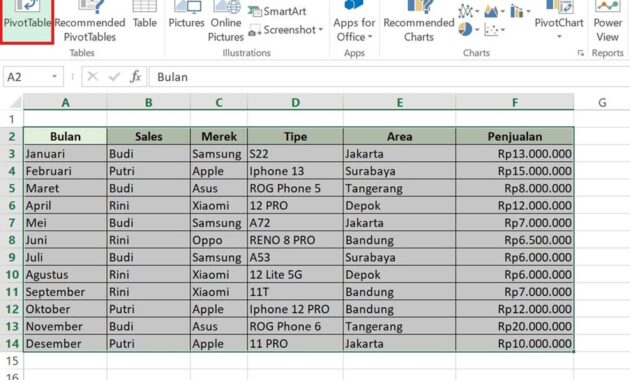Select row 1 header
Screen dimensions: 630x380
(x=12, y=119)
